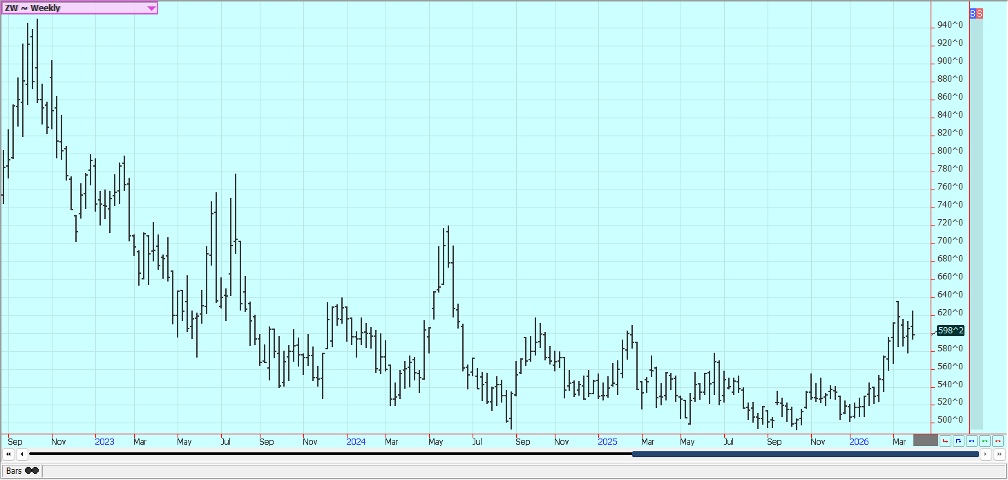Jump to latest bars with double-right arrow

click(998, 454)
